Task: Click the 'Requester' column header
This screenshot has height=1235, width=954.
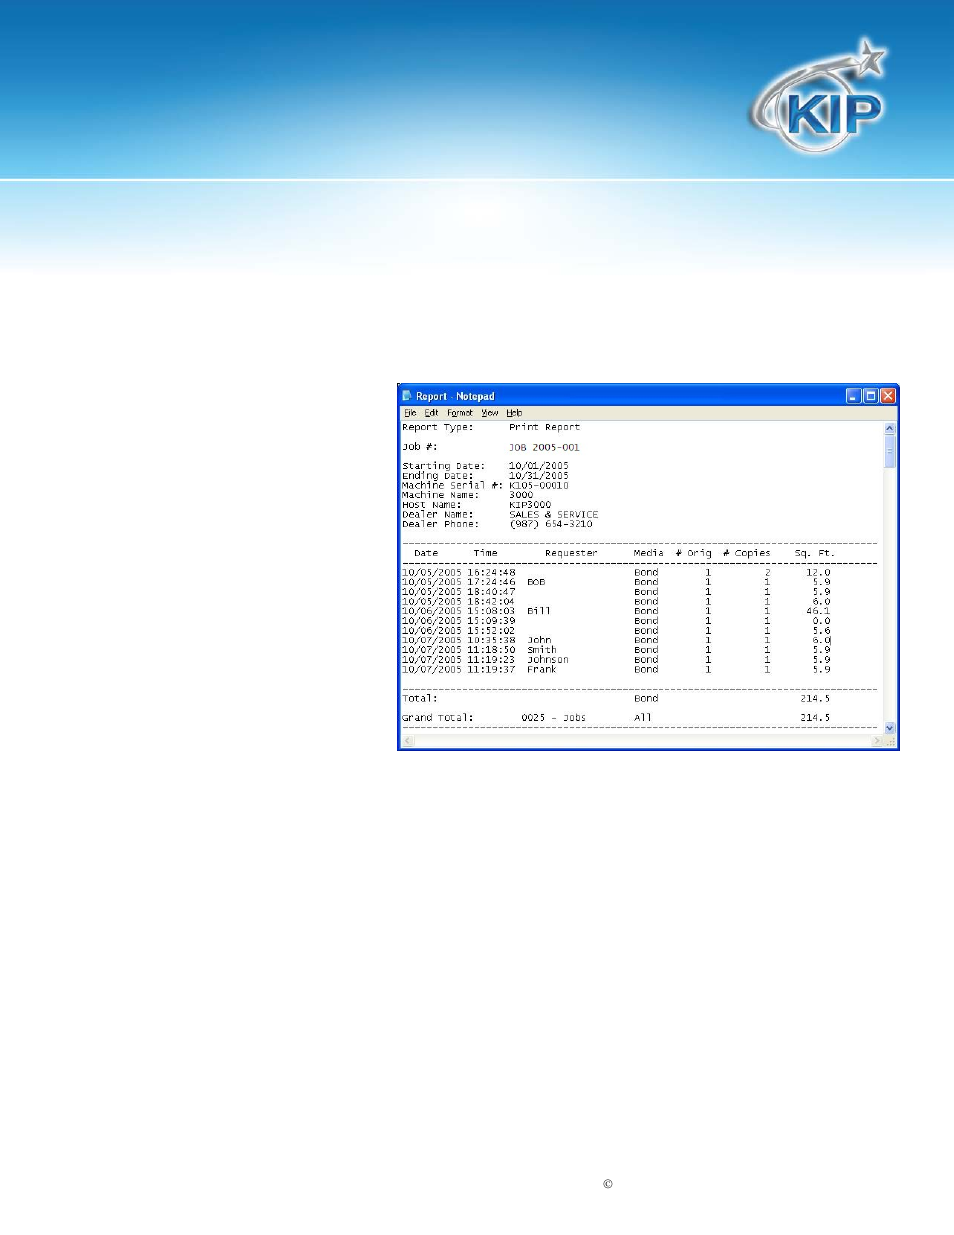Action: click(571, 553)
